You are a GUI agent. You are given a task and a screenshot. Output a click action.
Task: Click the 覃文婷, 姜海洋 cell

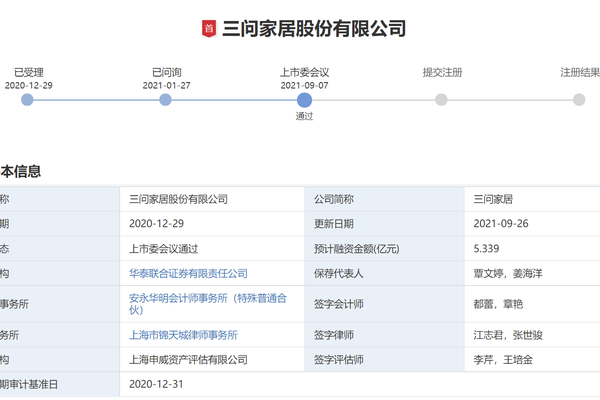(x=532, y=273)
